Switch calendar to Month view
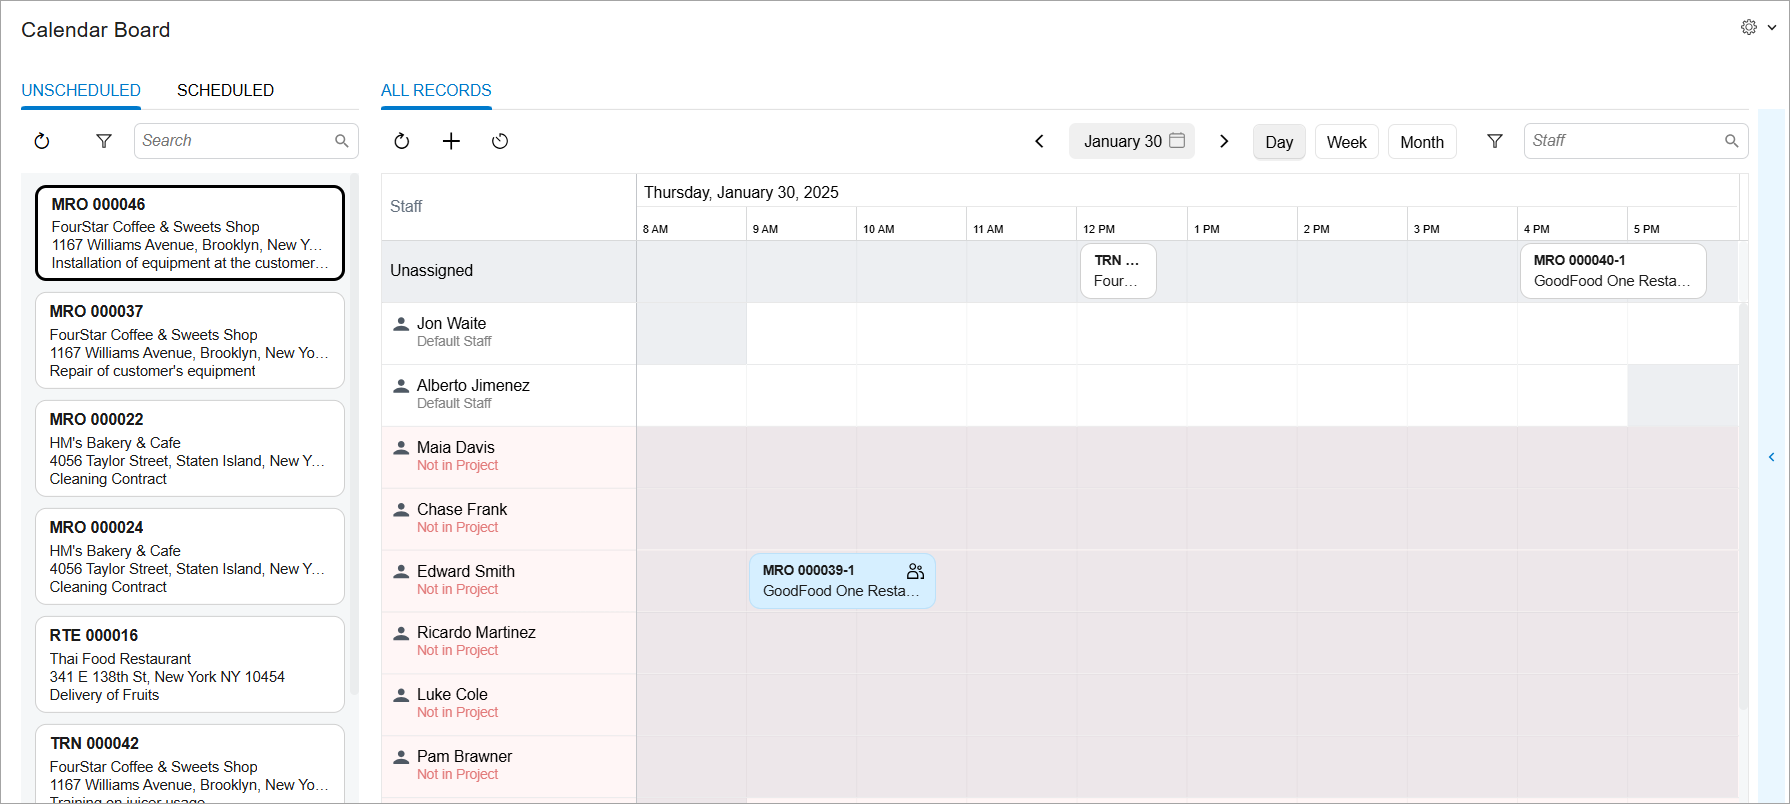The width and height of the screenshot is (1790, 804). [1421, 142]
